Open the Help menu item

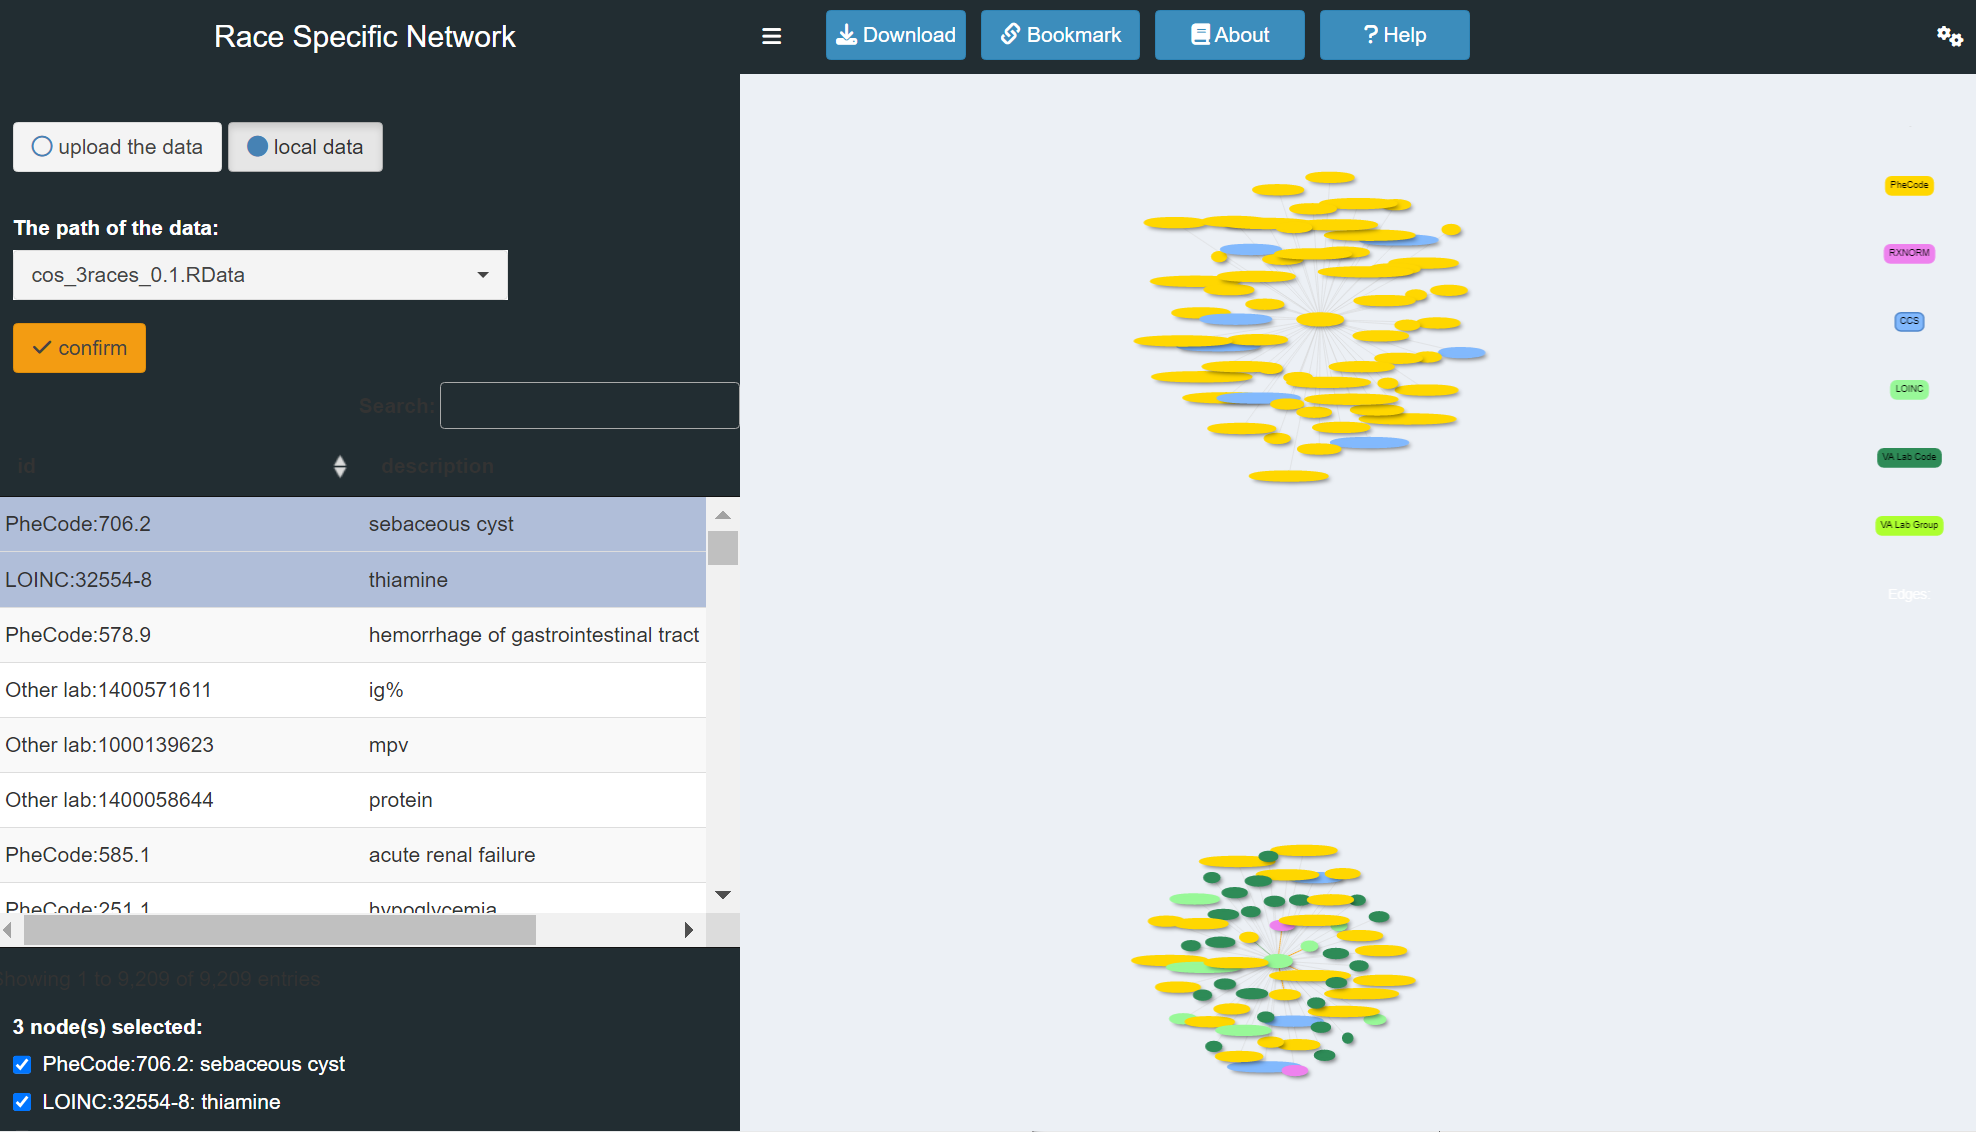point(1394,35)
